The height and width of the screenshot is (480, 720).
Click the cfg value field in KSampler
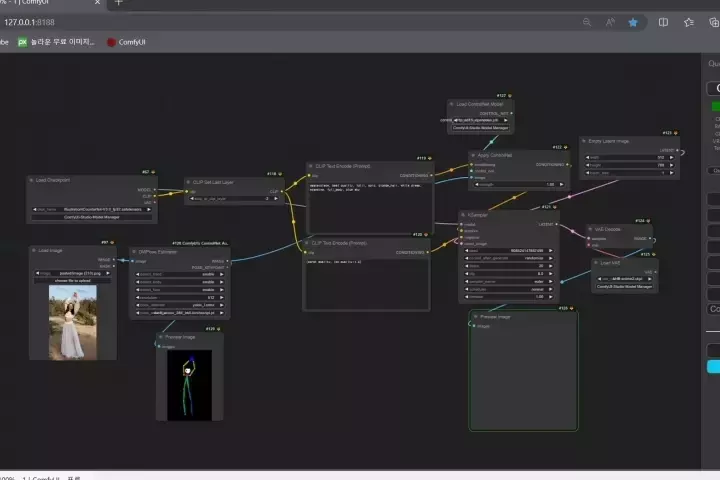(x=509, y=274)
